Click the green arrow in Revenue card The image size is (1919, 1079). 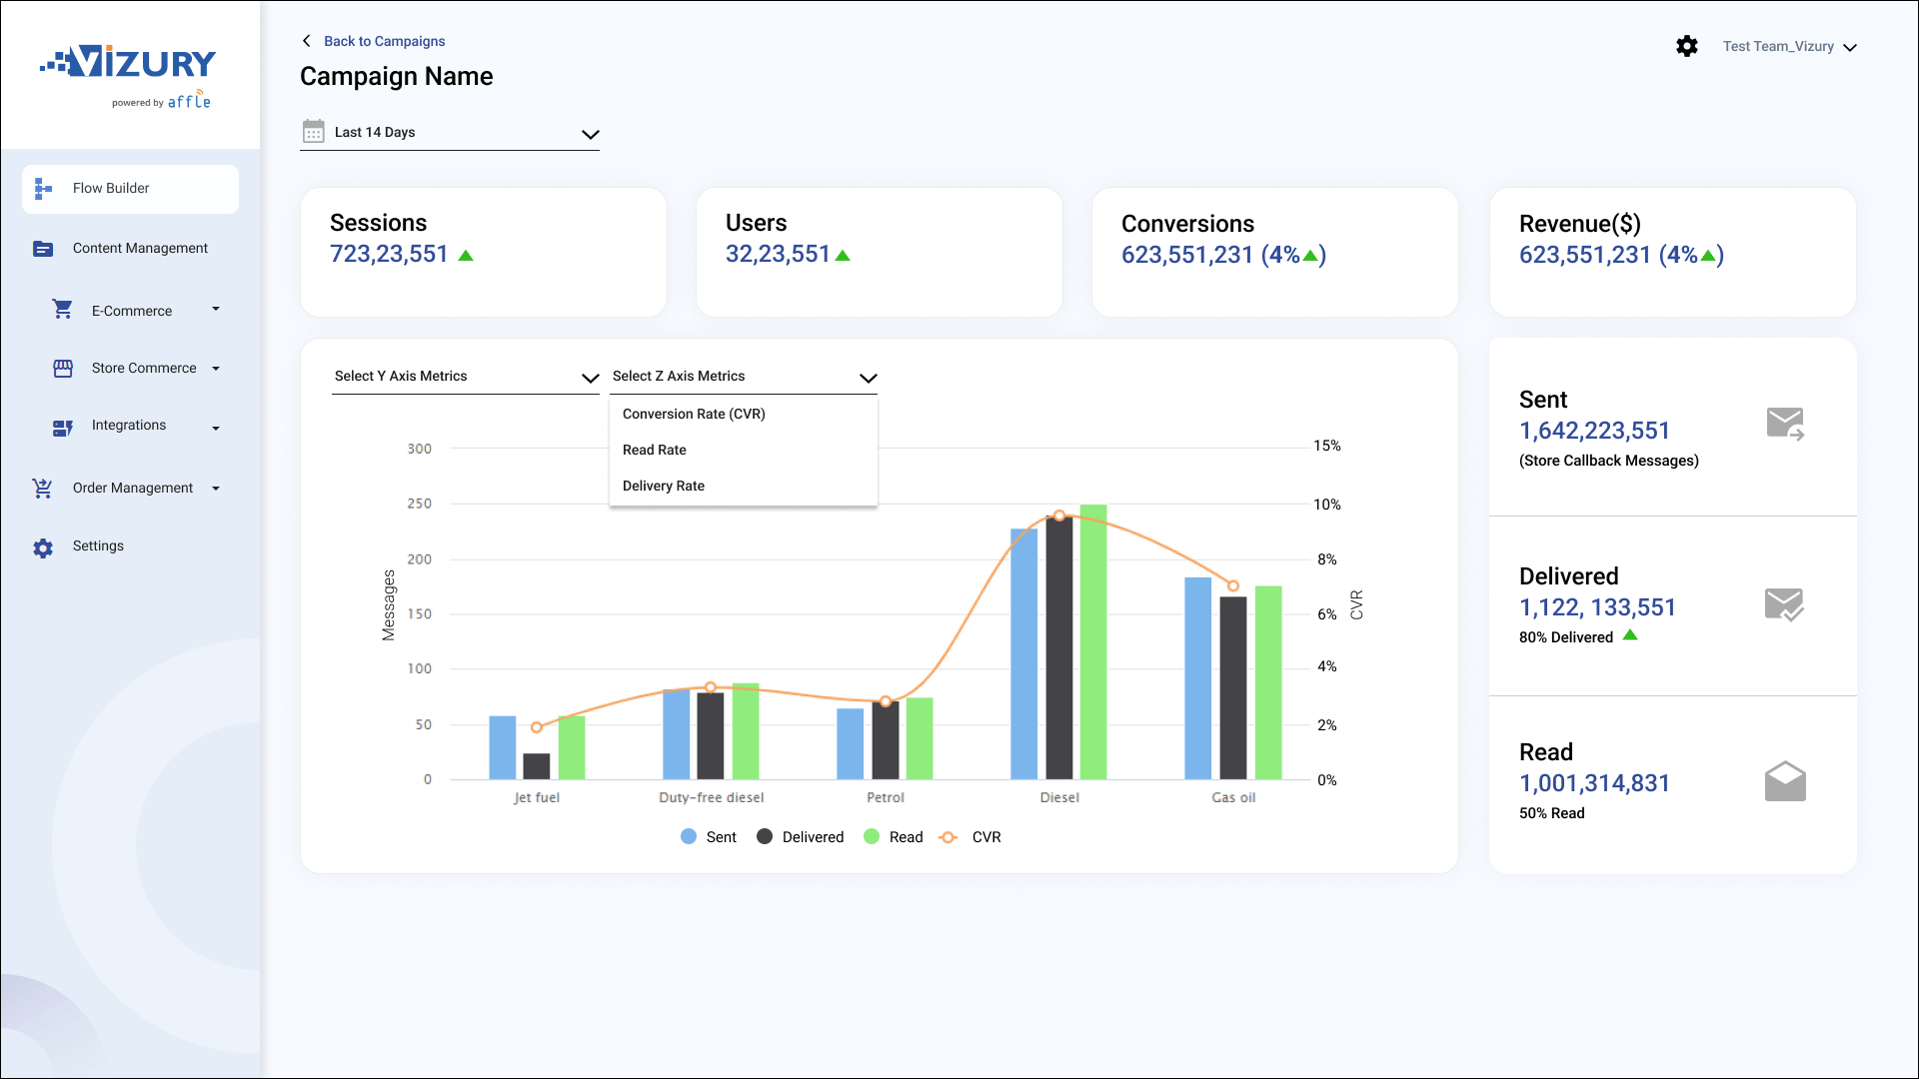(1708, 256)
